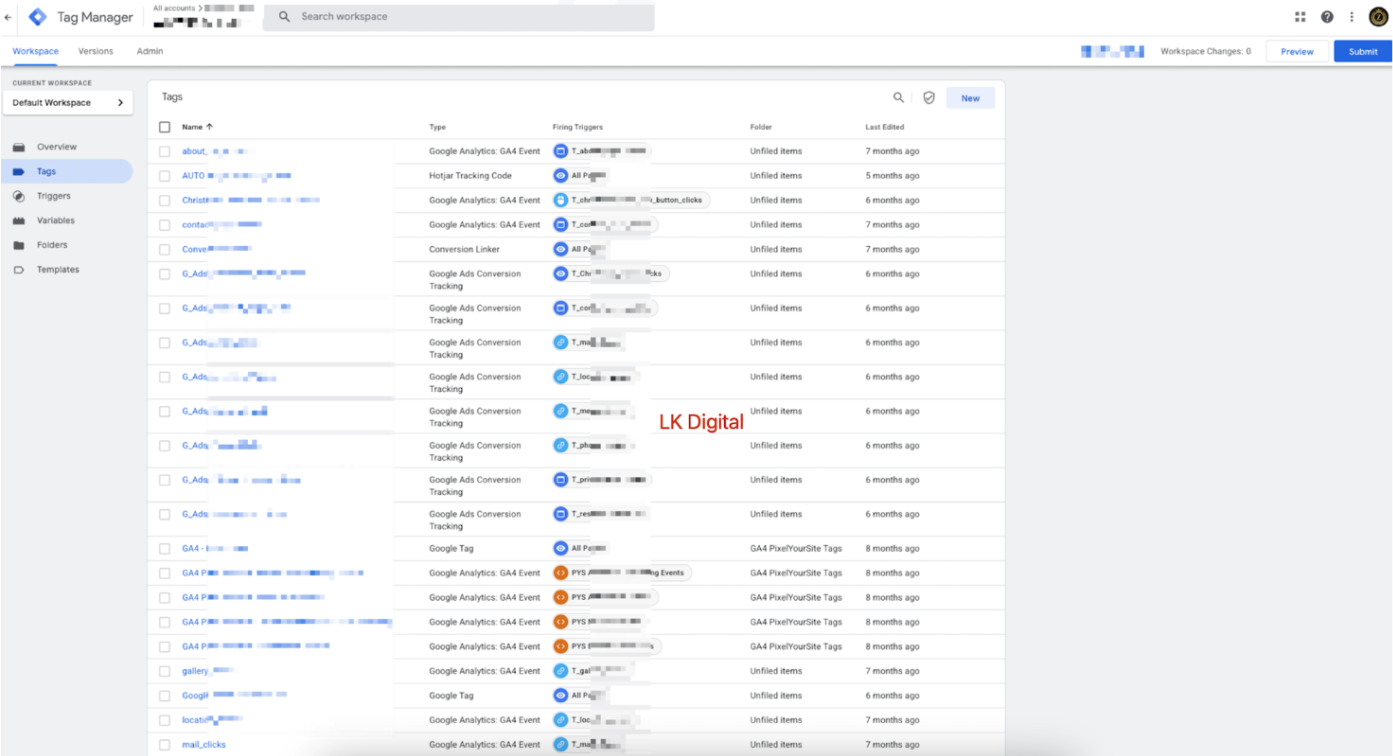Tick the checkbox for the gallery_ tag
Viewport: 1393px width, 756px height.
pos(165,671)
